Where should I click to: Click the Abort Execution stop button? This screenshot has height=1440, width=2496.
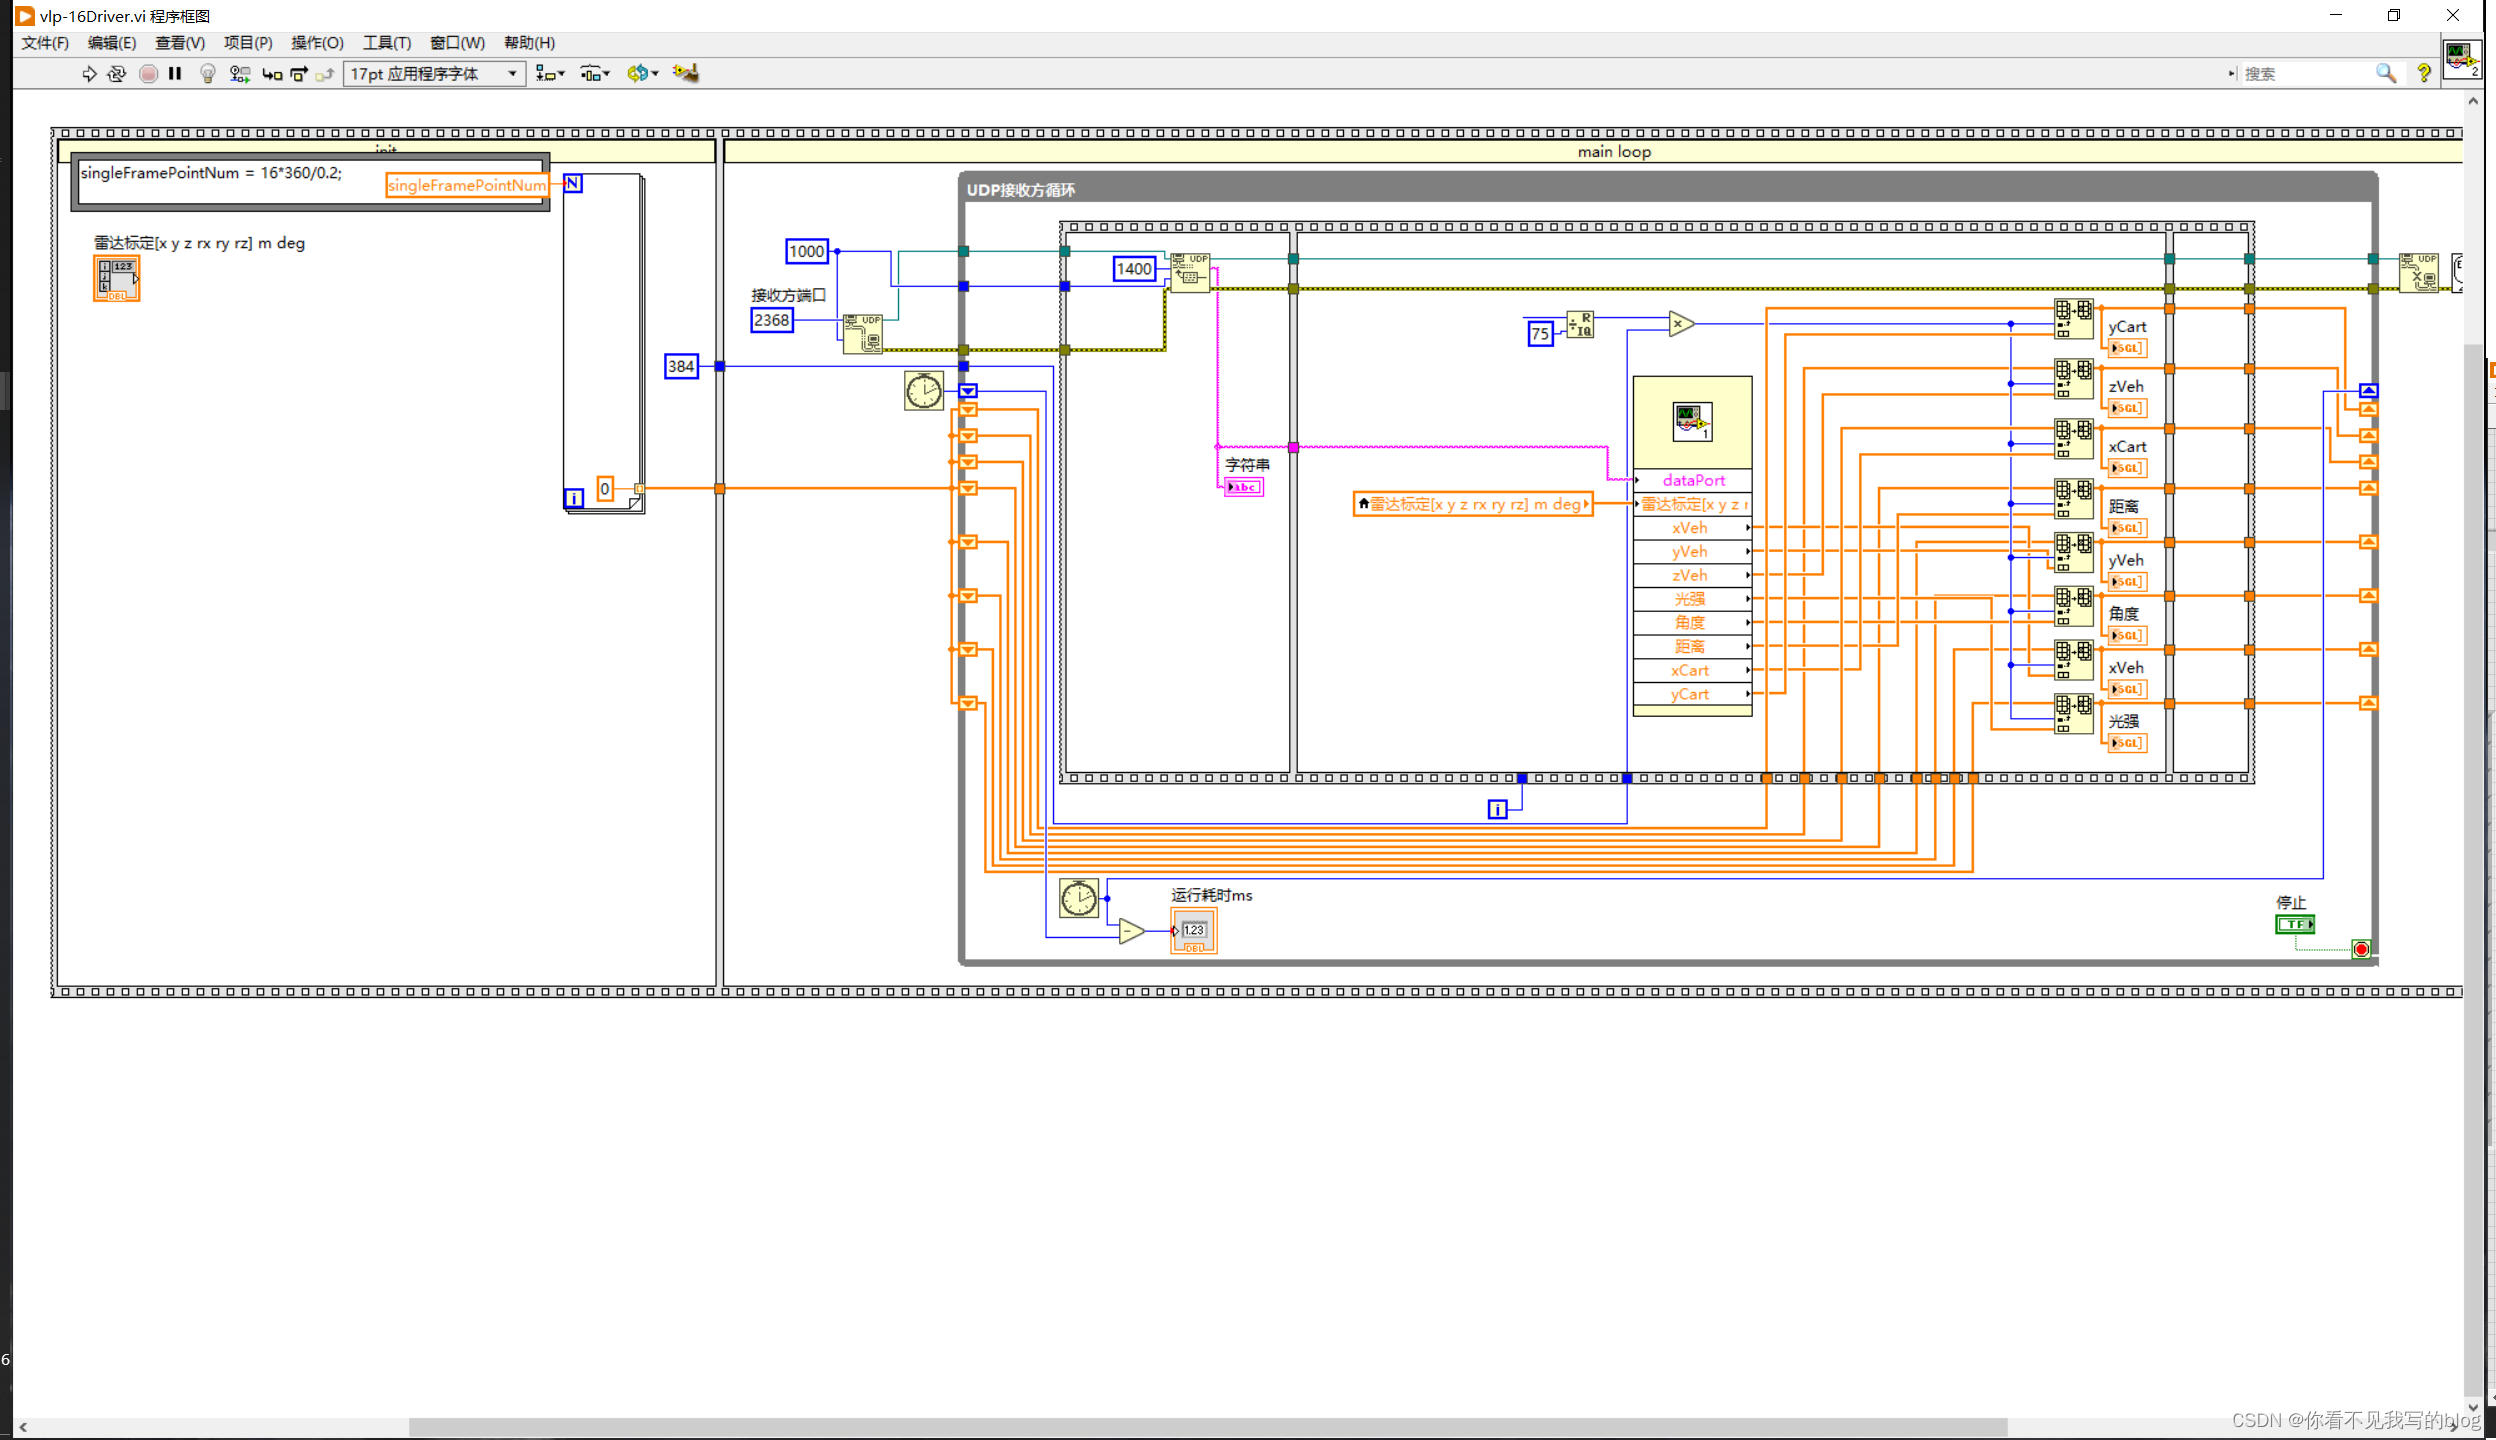click(x=148, y=74)
